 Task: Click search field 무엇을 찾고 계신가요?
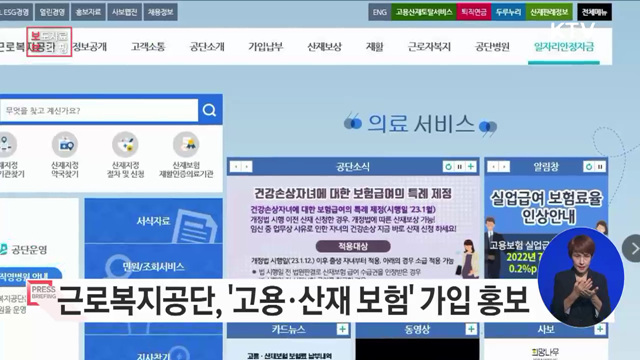(99, 110)
